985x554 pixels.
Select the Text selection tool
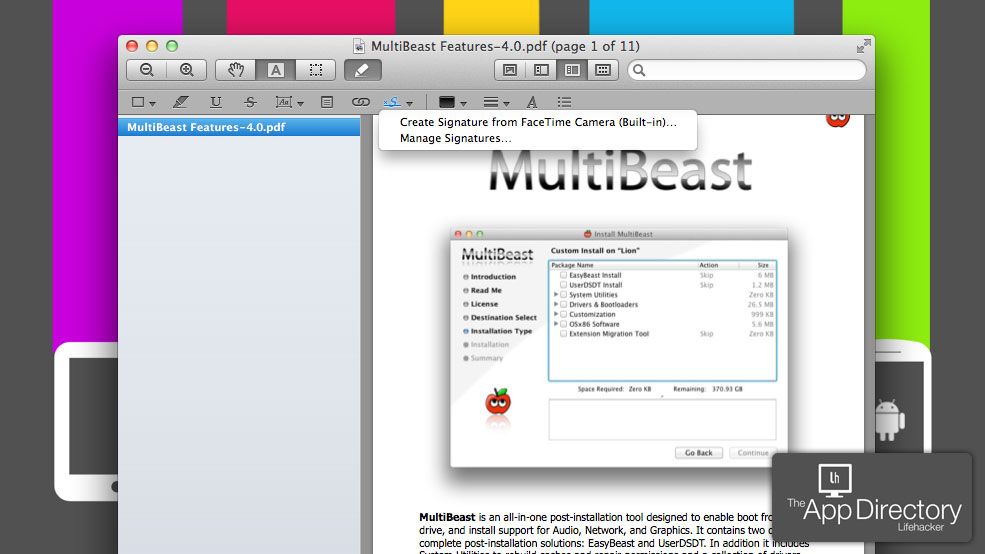coord(276,70)
